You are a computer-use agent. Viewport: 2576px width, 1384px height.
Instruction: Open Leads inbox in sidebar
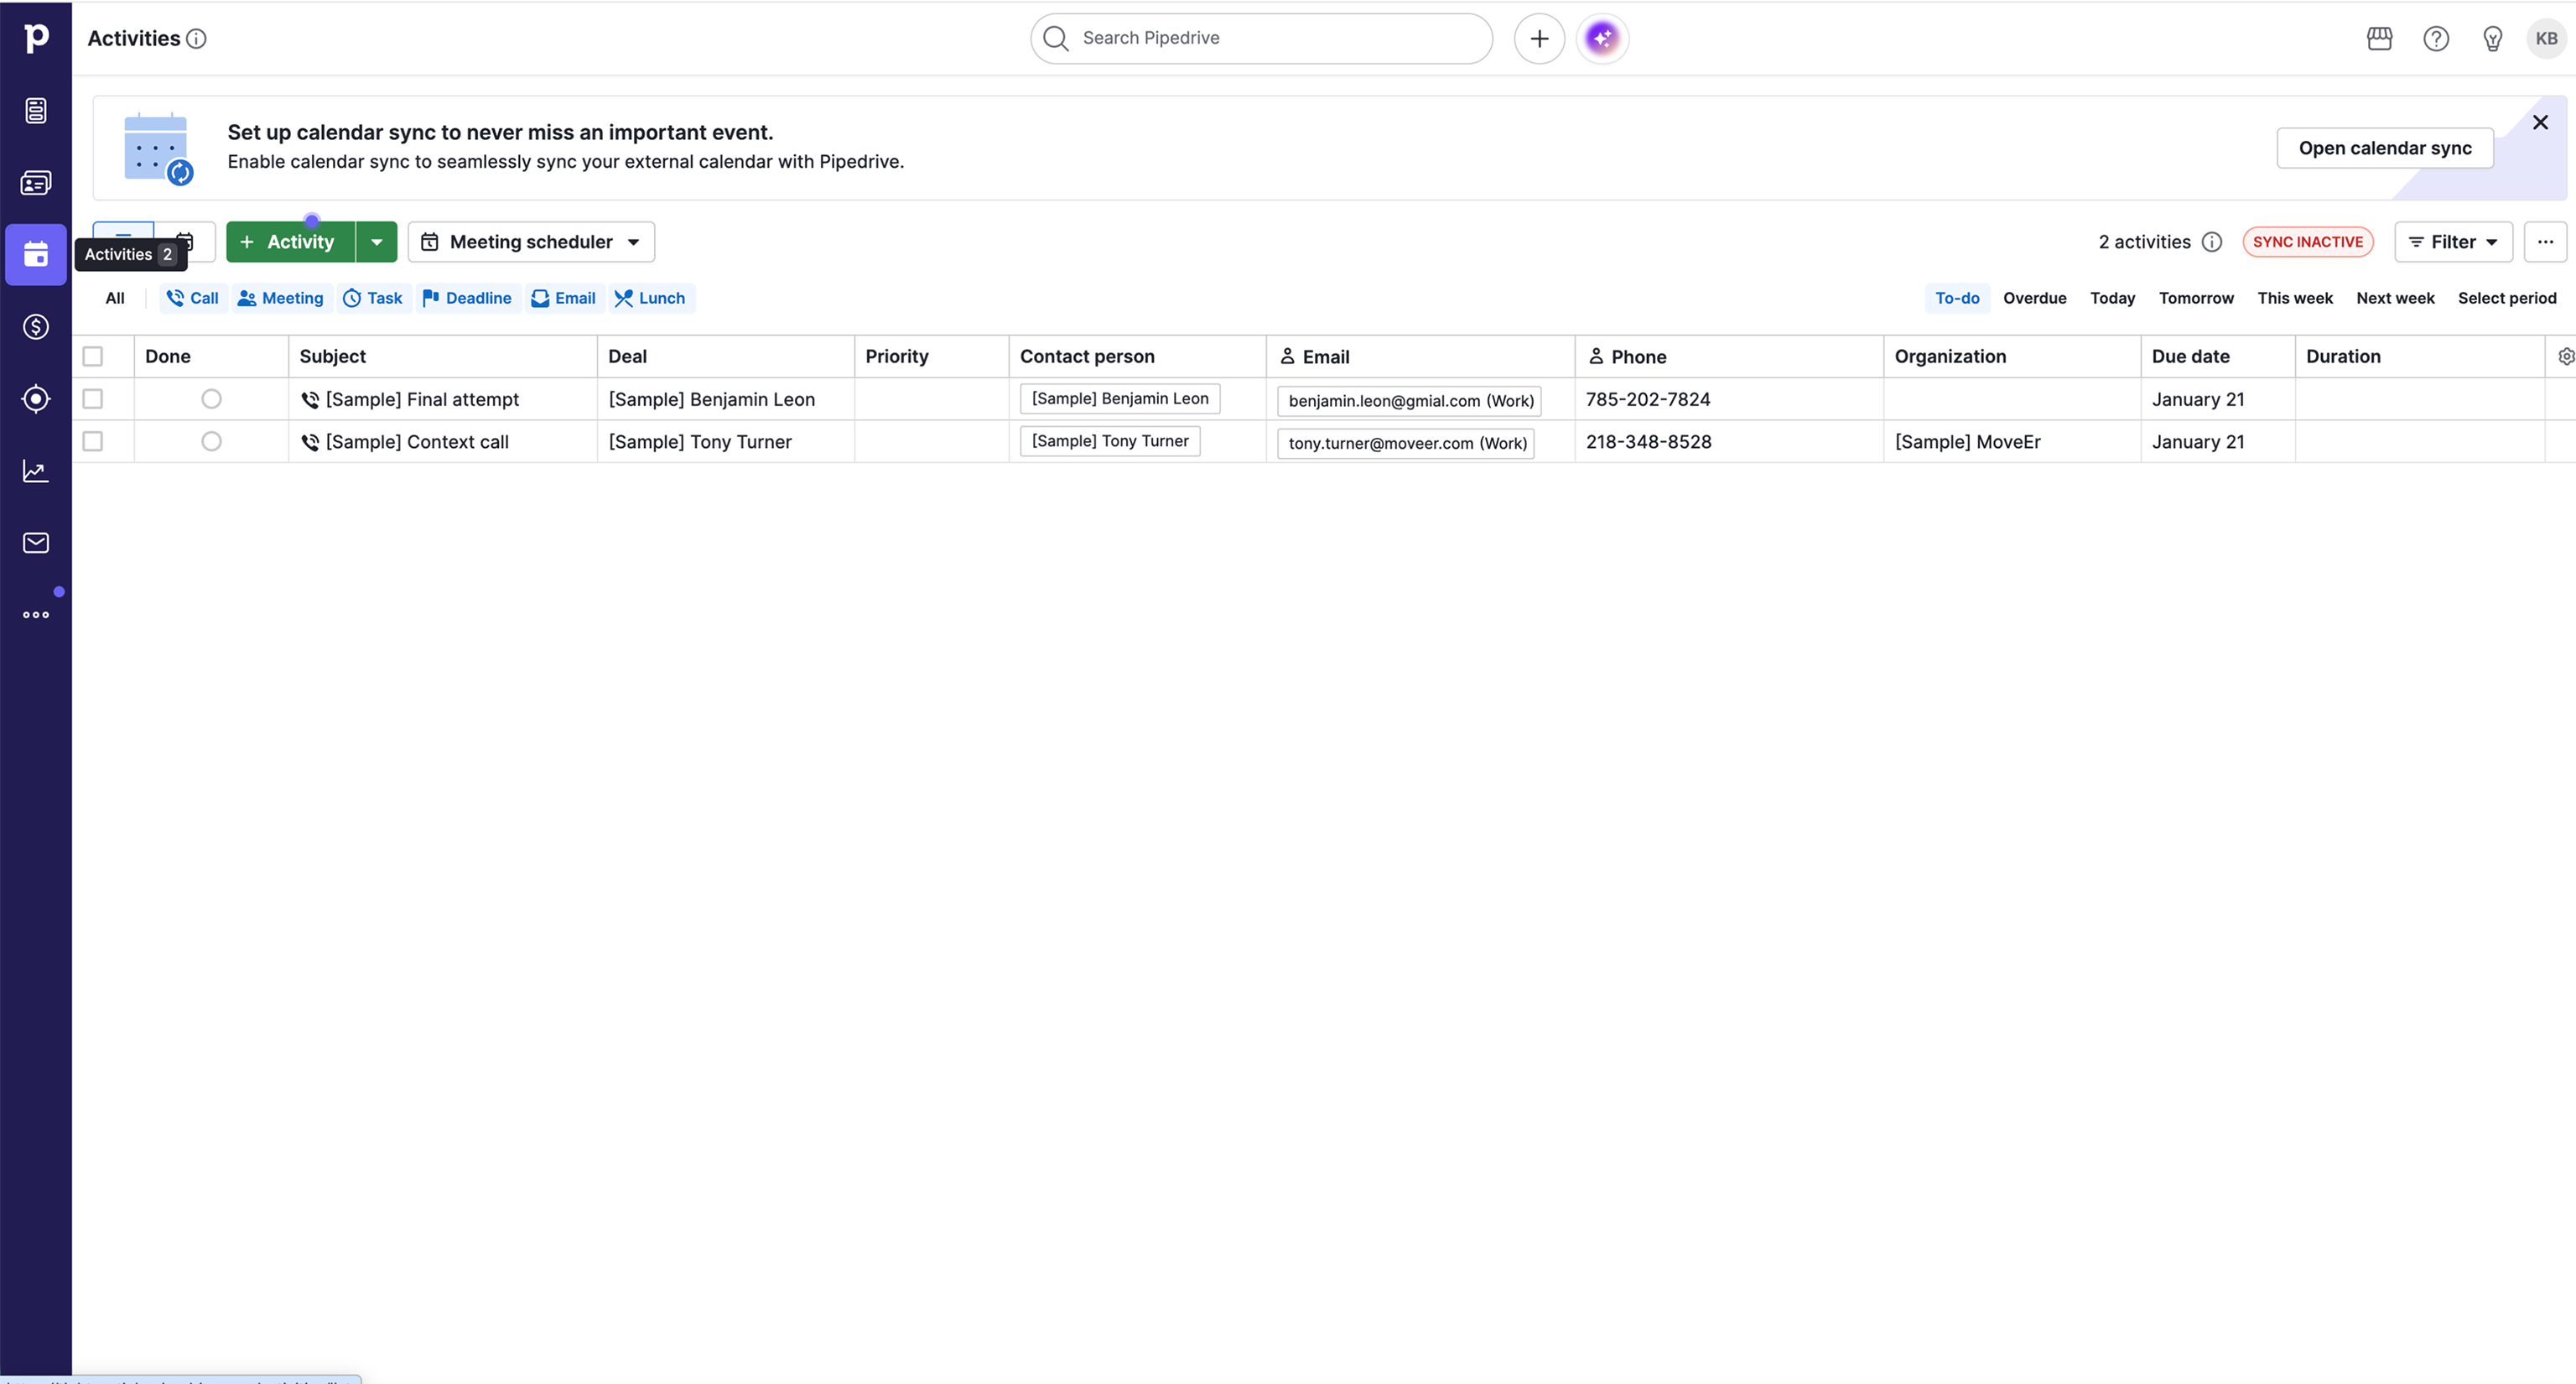click(x=36, y=110)
